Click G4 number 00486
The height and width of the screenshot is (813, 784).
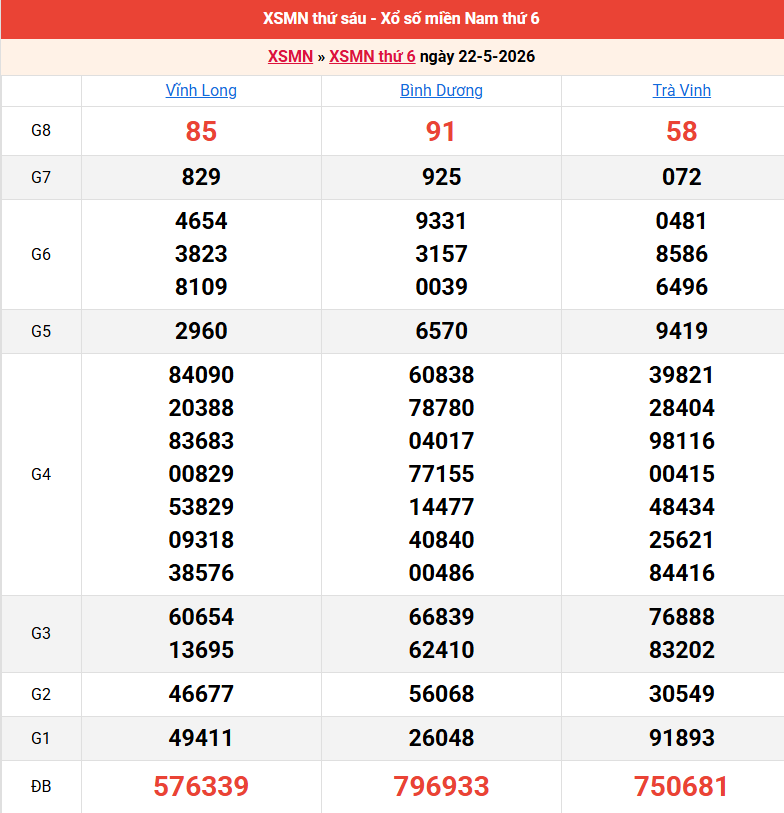pos(441,573)
